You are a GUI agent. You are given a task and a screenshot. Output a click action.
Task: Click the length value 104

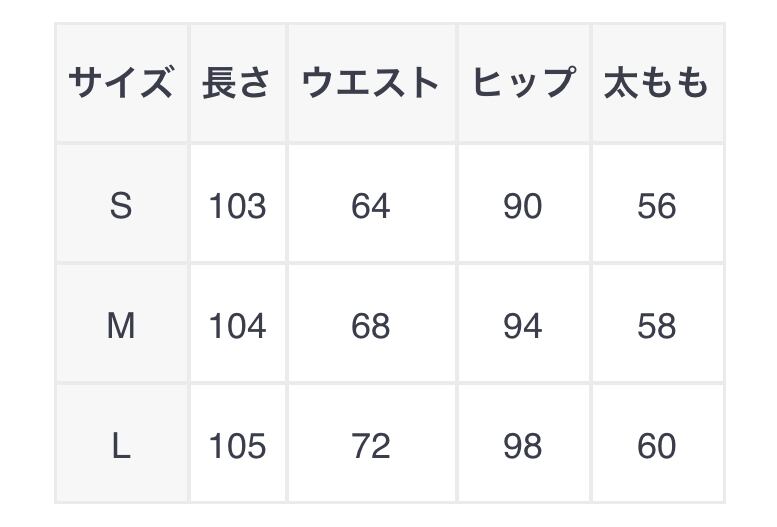237,326
